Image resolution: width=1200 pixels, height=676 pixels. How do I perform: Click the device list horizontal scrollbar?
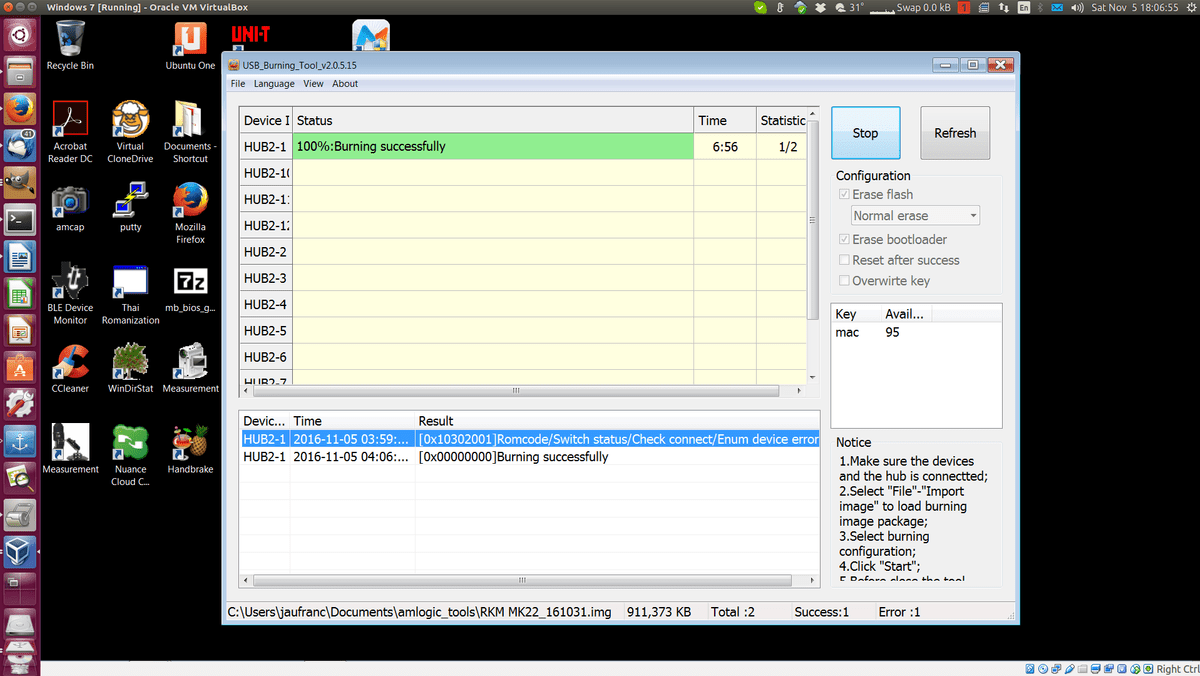pos(516,391)
